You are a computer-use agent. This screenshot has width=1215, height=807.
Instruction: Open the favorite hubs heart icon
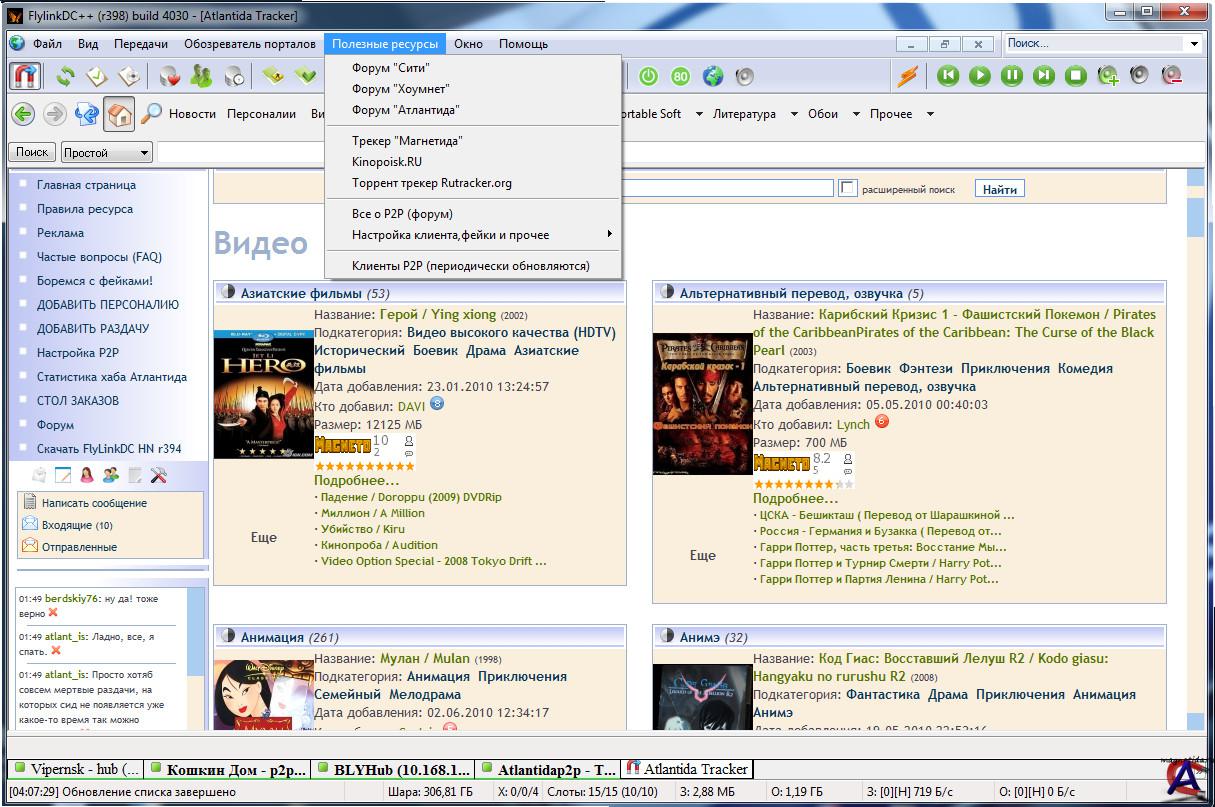click(x=170, y=76)
